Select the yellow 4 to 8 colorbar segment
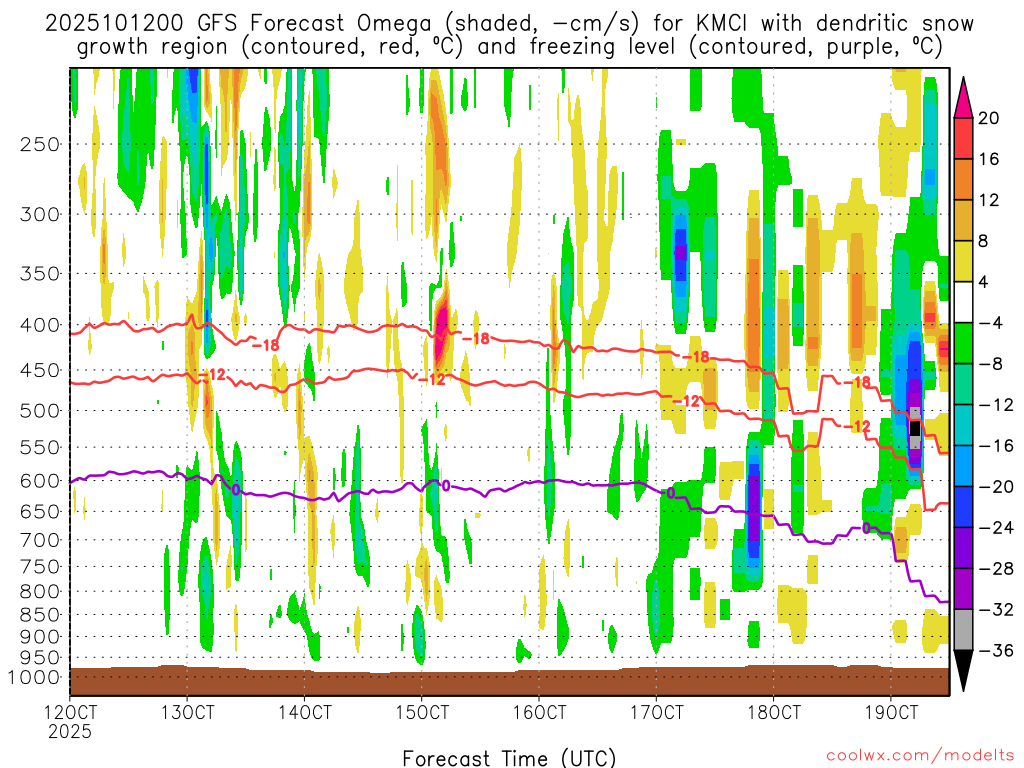This screenshot has height=768, width=1024. 964,261
